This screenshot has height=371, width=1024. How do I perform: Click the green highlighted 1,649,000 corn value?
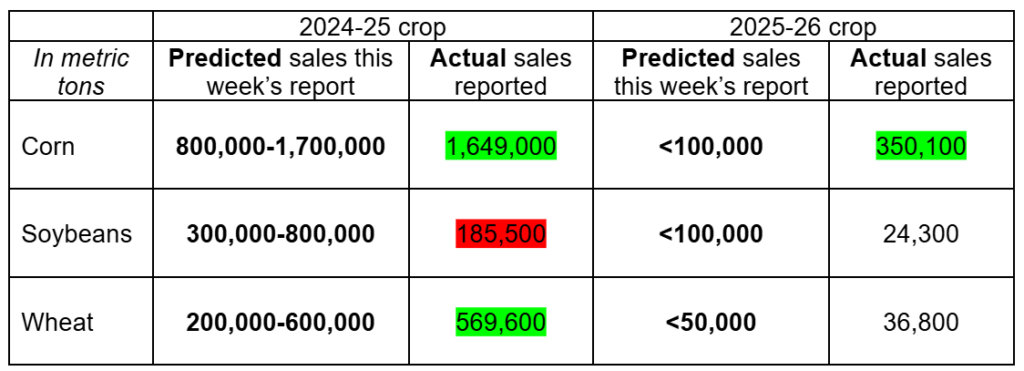pos(500,146)
